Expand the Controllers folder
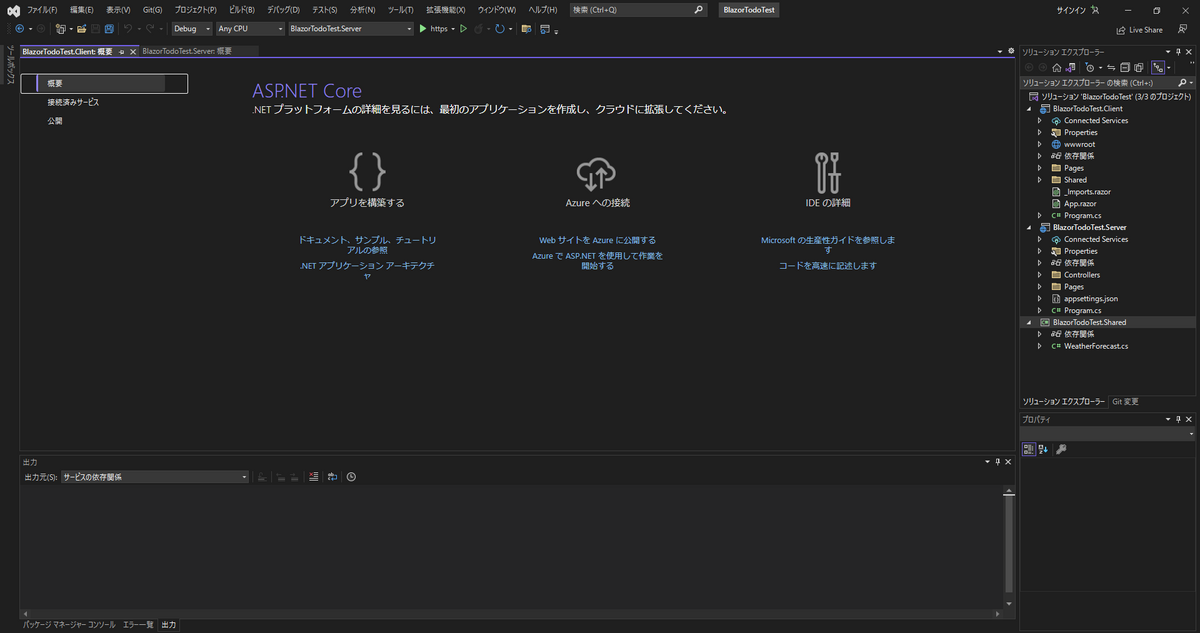Image resolution: width=1200 pixels, height=633 pixels. pyautogui.click(x=1040, y=275)
